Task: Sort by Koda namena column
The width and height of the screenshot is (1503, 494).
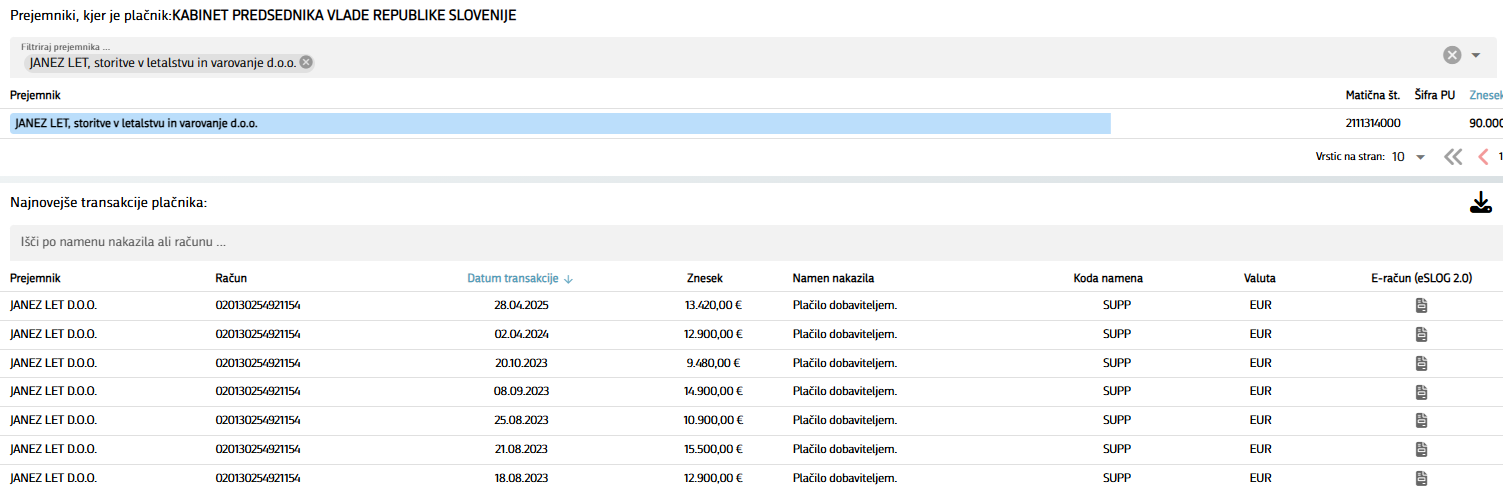Action: pos(1108,278)
